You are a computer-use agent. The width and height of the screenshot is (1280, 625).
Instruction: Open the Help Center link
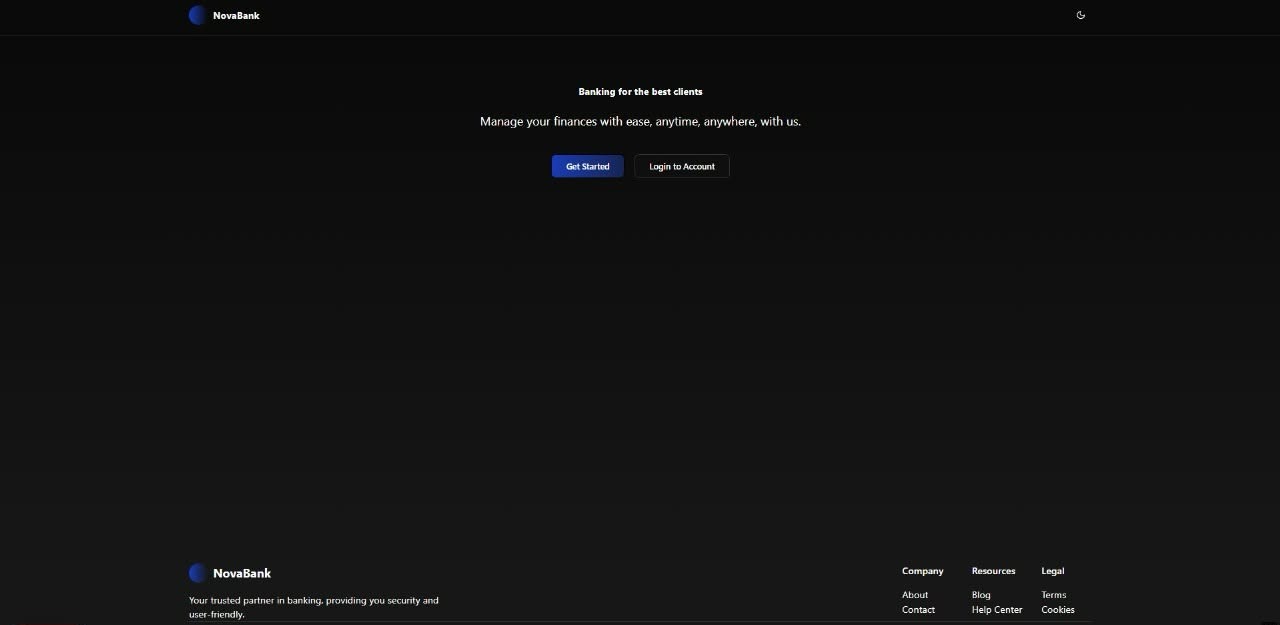pyautogui.click(x=997, y=610)
